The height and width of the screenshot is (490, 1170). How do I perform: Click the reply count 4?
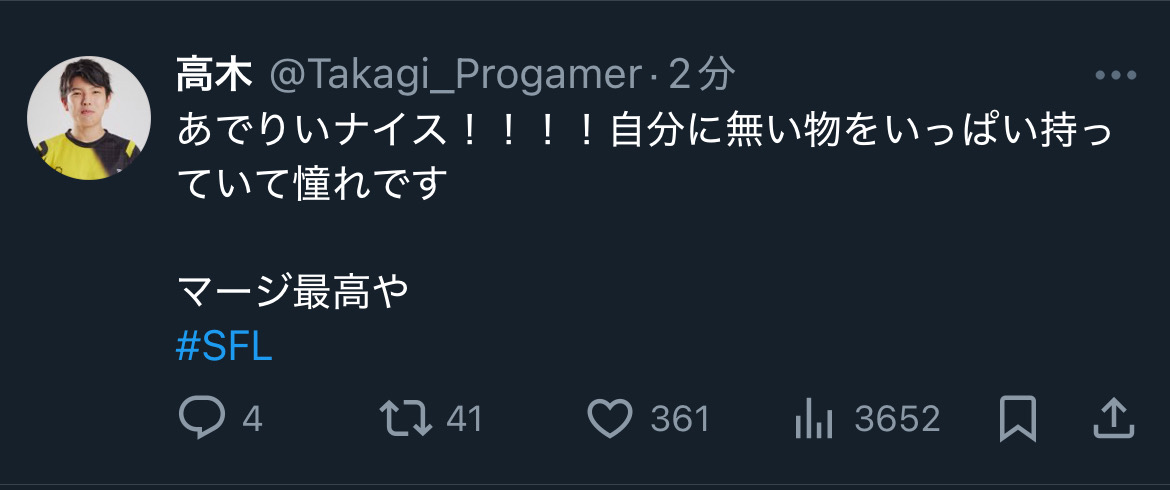tap(252, 419)
